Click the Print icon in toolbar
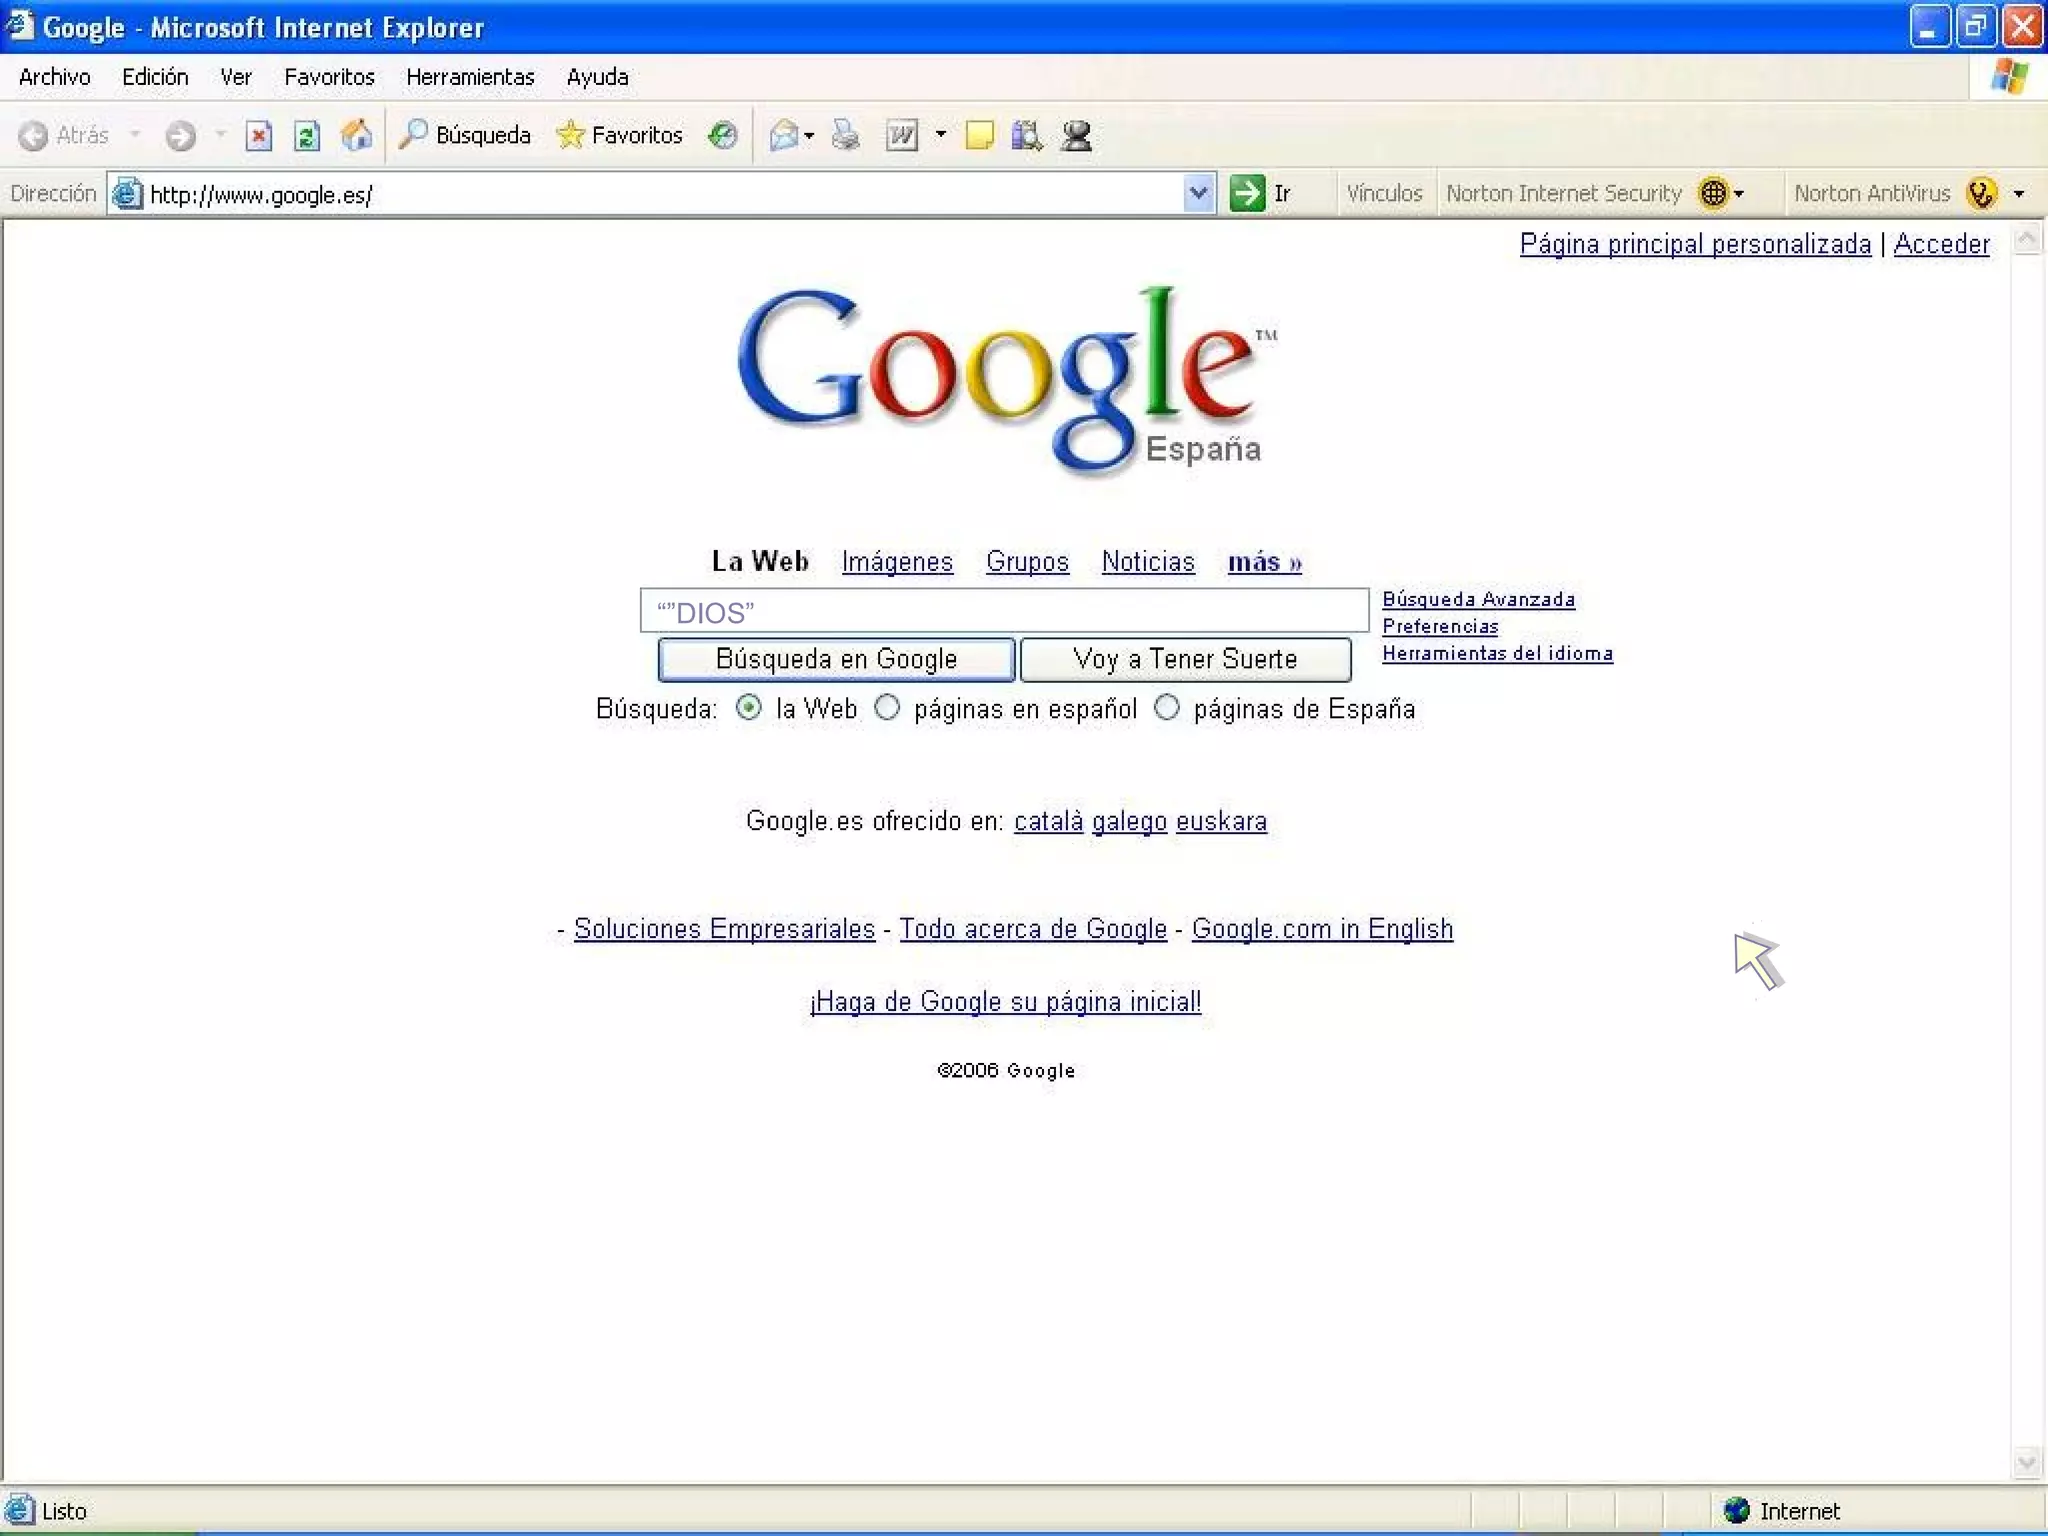 point(846,135)
